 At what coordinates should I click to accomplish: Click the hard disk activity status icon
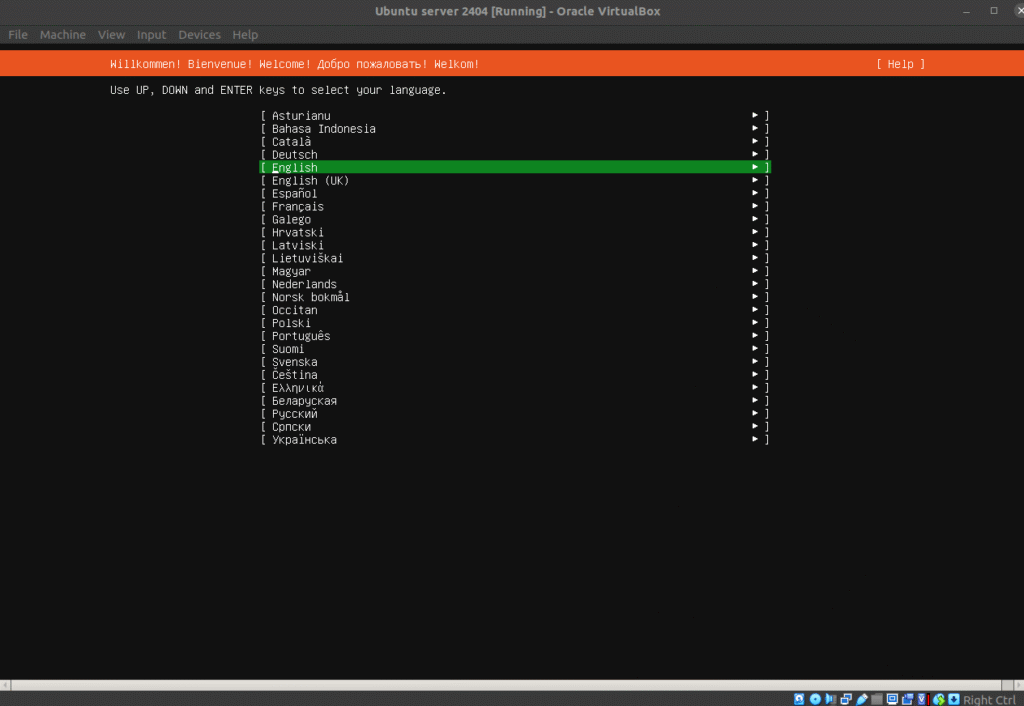(799, 699)
